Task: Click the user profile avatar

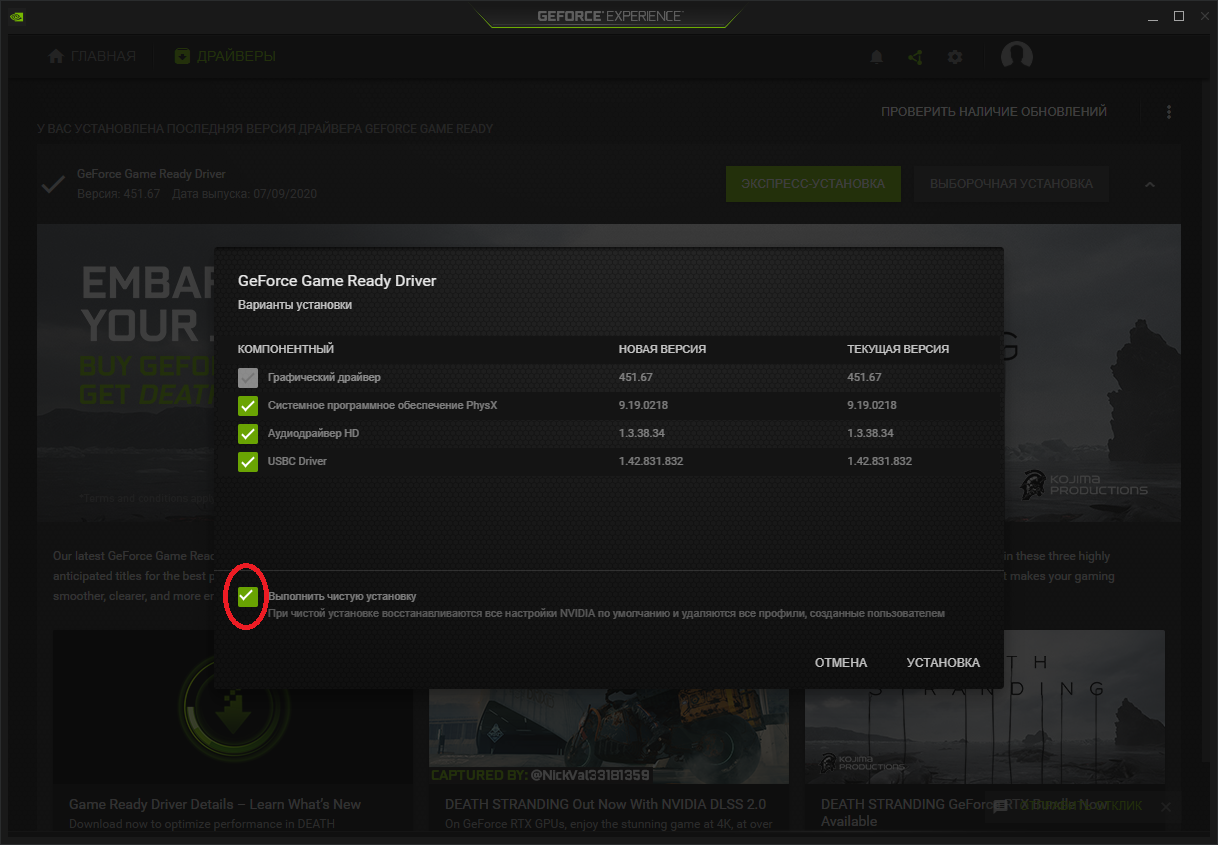Action: [x=1017, y=56]
